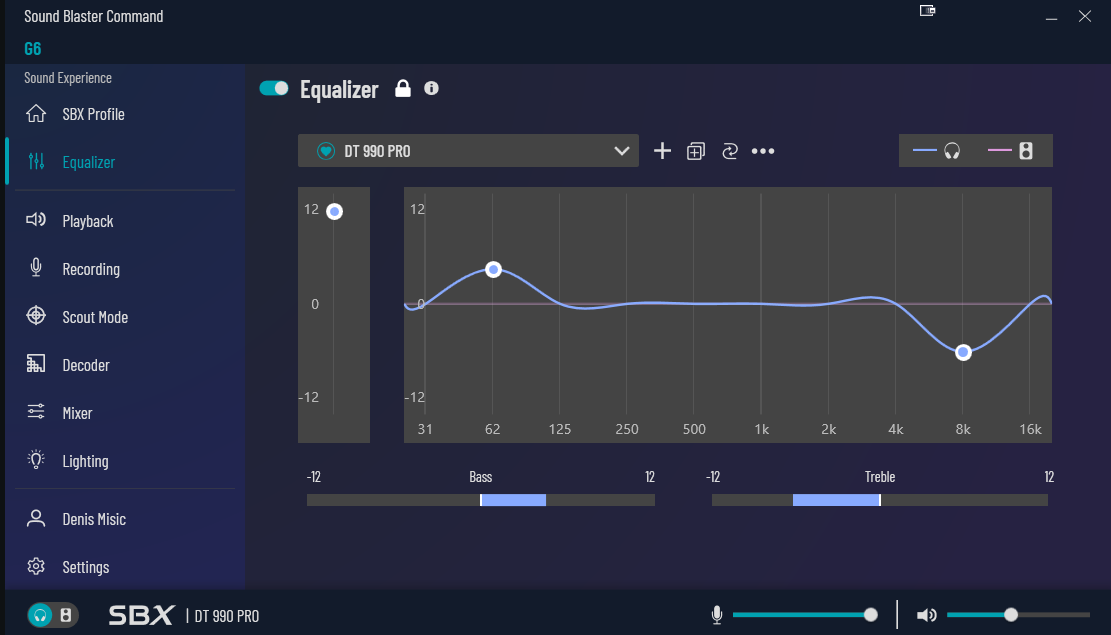
Task: Click DT 990 PRO label in footer
Action: (x=227, y=616)
